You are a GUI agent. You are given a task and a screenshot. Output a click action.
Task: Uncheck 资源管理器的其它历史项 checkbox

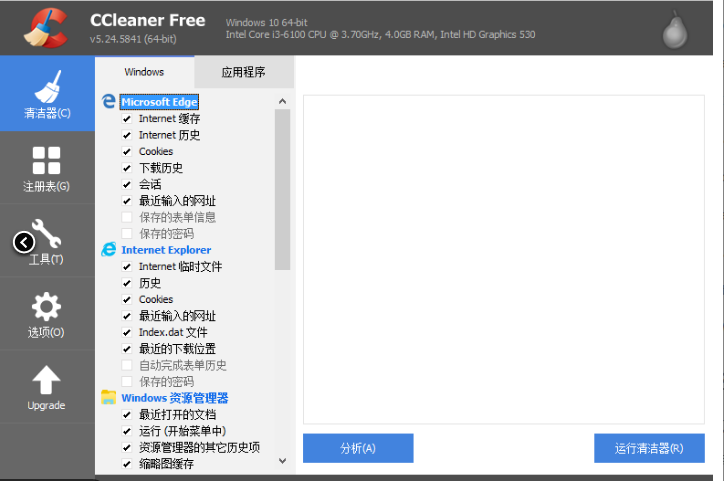click(x=127, y=447)
